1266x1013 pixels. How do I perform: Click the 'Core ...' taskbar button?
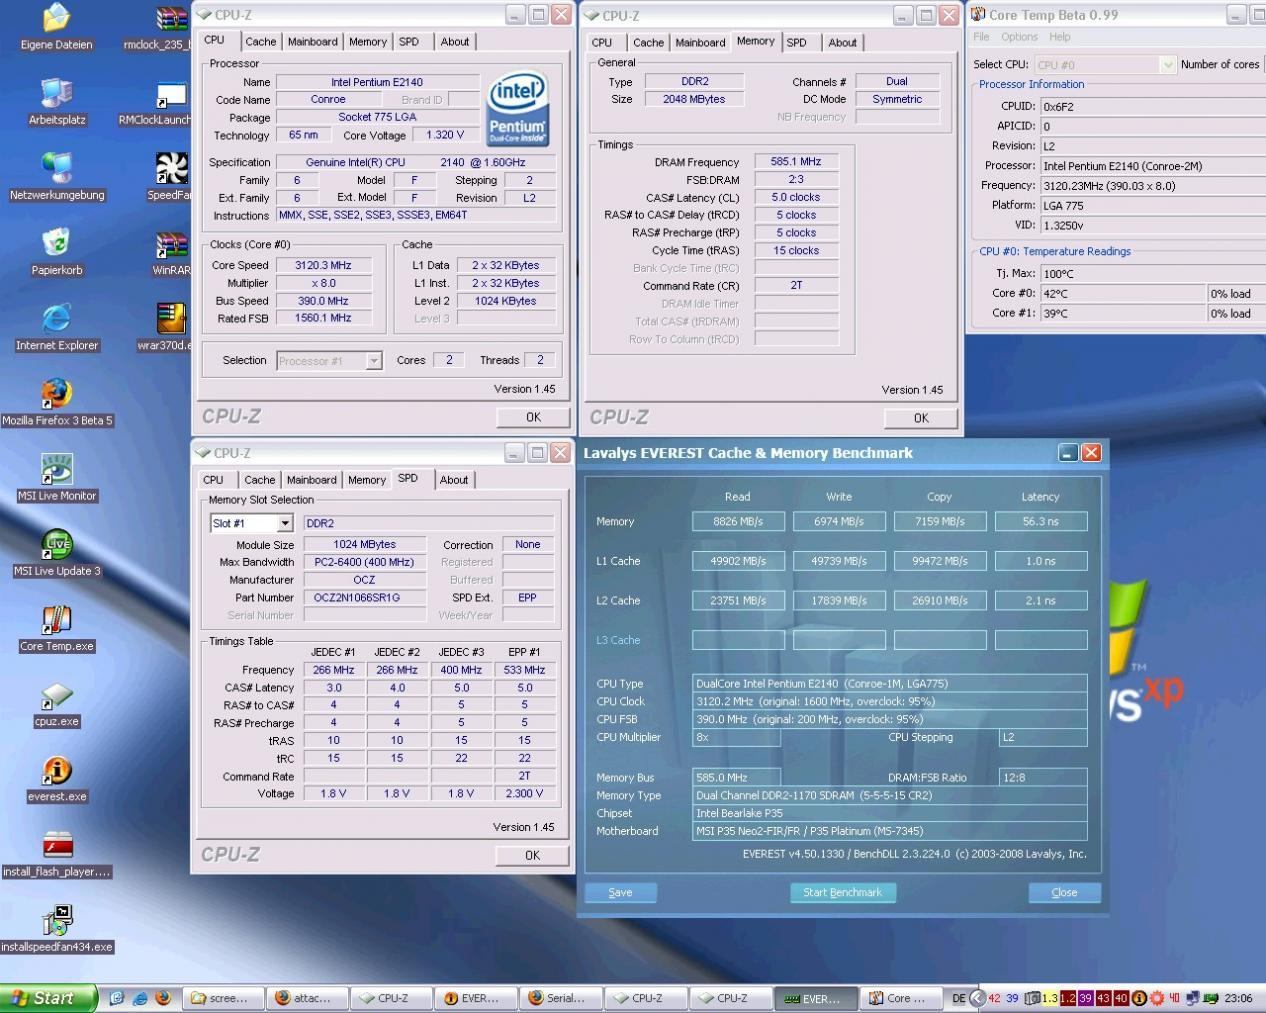click(901, 998)
